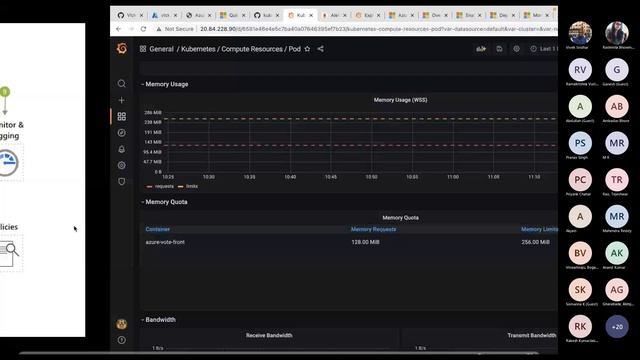
Task: Open Transmit Bandwidth panel title menu
Action: click(x=532, y=335)
